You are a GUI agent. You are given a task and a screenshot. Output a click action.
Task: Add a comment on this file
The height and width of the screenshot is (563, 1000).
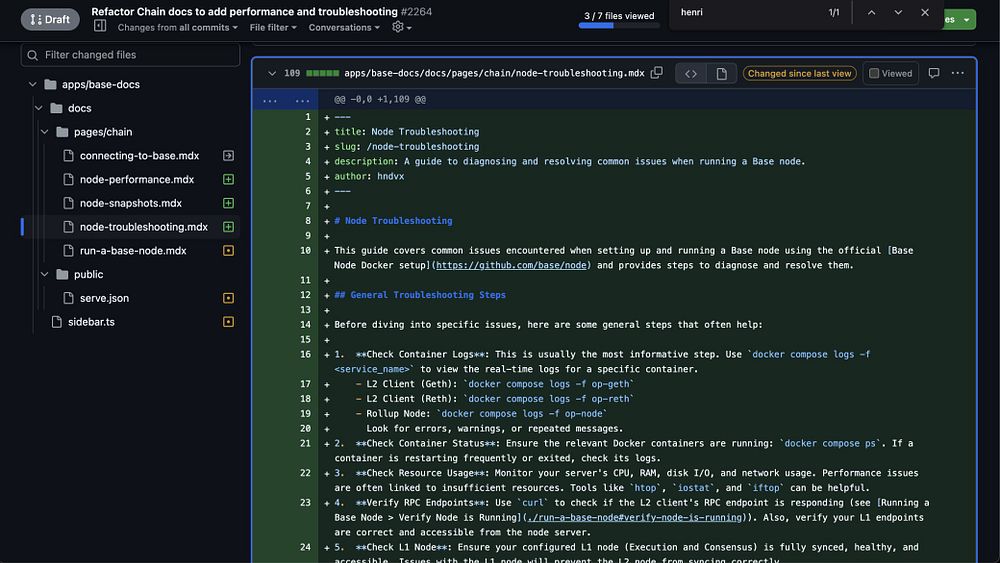[x=933, y=73]
